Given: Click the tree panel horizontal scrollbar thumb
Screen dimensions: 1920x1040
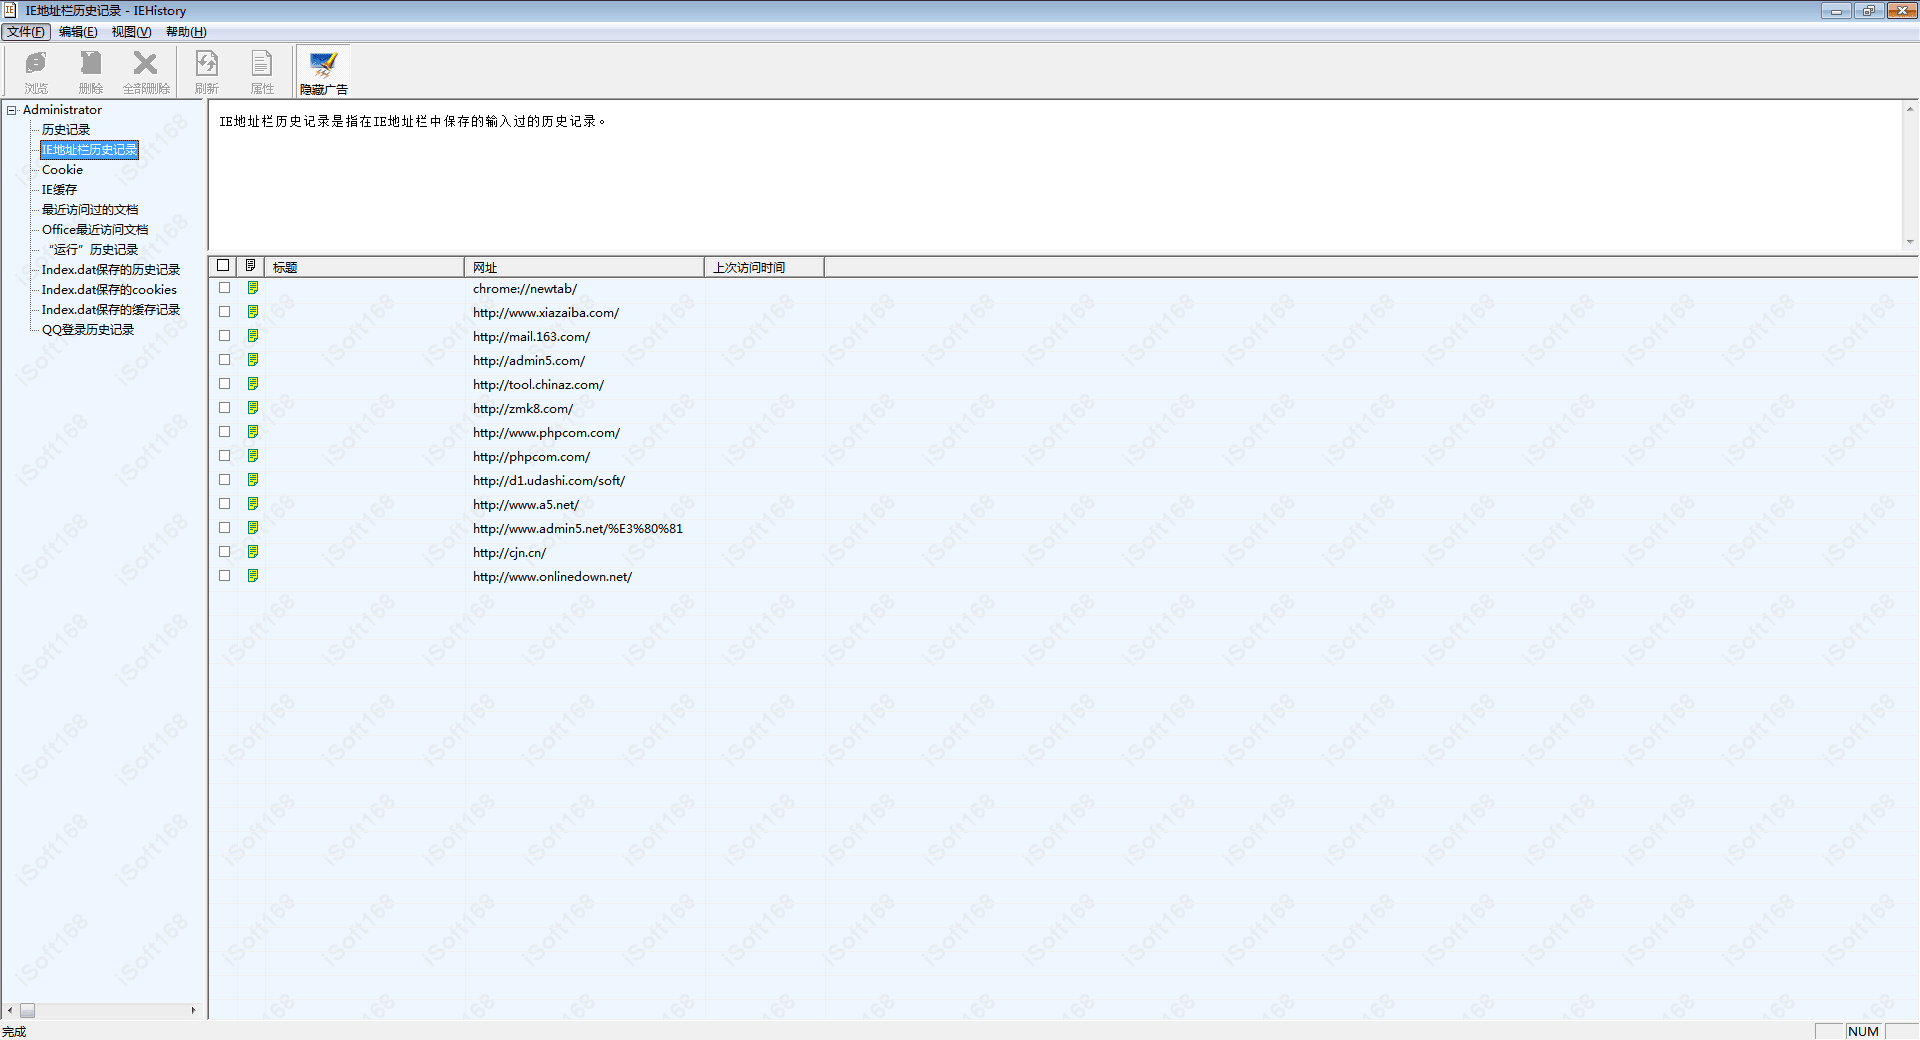Looking at the screenshot, I should click(x=28, y=1011).
